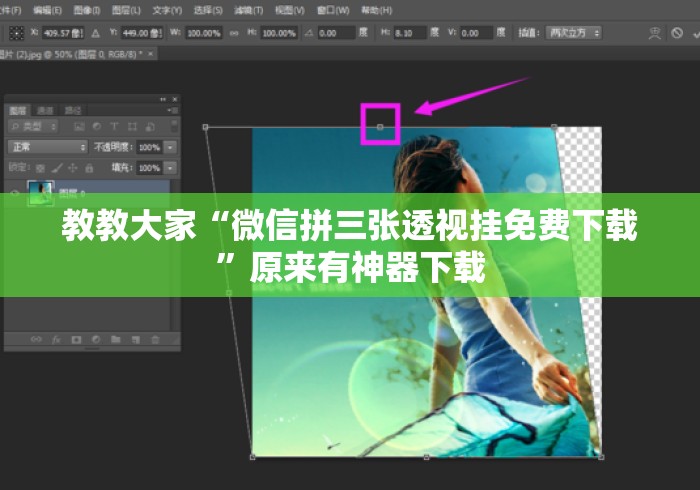This screenshot has height=490, width=700.
Task: Close the 图片 (2).jpg document tab
Action: point(150,54)
